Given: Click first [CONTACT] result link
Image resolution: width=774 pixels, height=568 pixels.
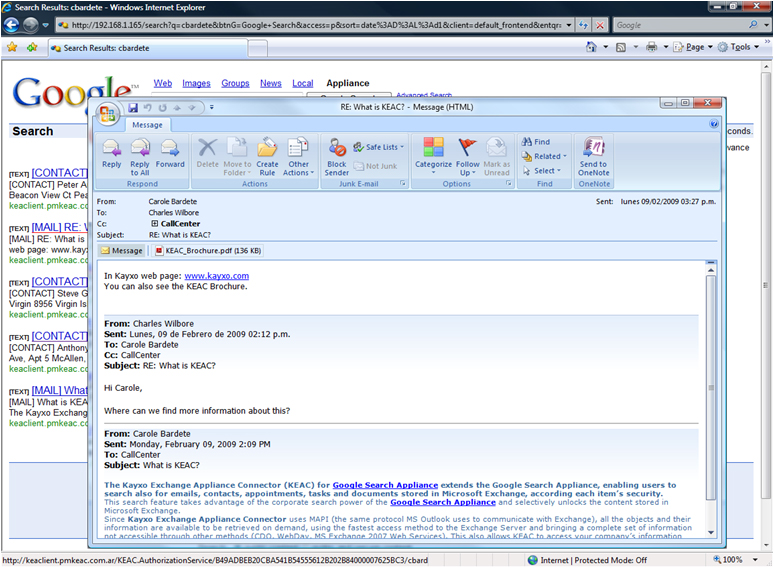Looking at the screenshot, I should pyautogui.click(x=60, y=173).
